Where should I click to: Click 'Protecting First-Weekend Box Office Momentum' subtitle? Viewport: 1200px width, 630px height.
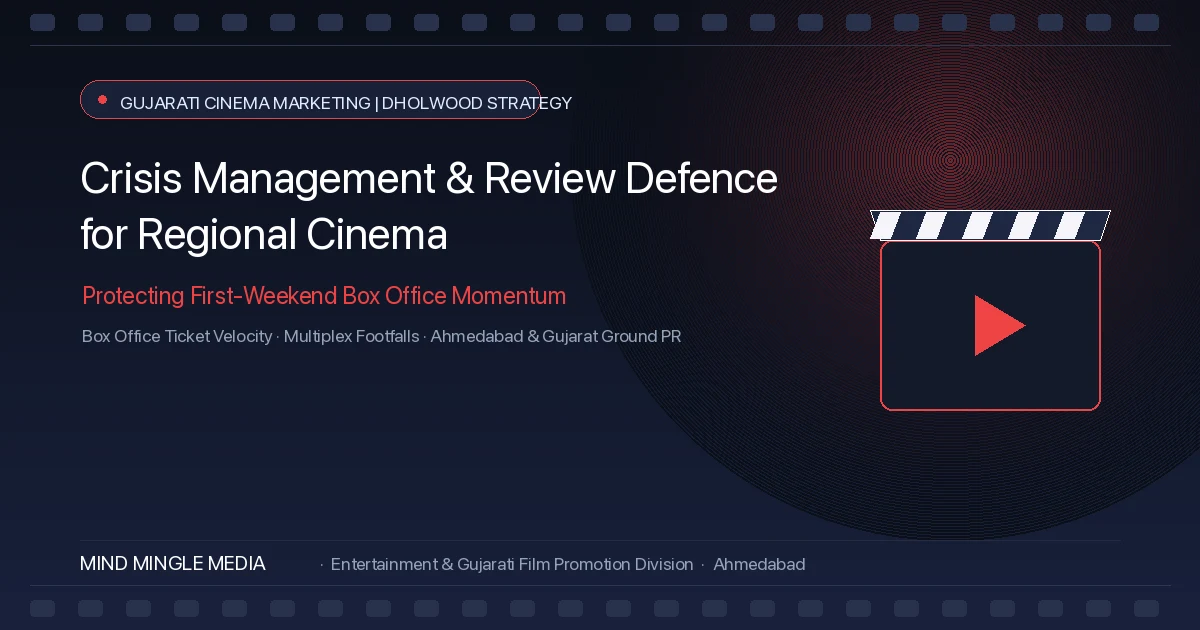(x=324, y=296)
